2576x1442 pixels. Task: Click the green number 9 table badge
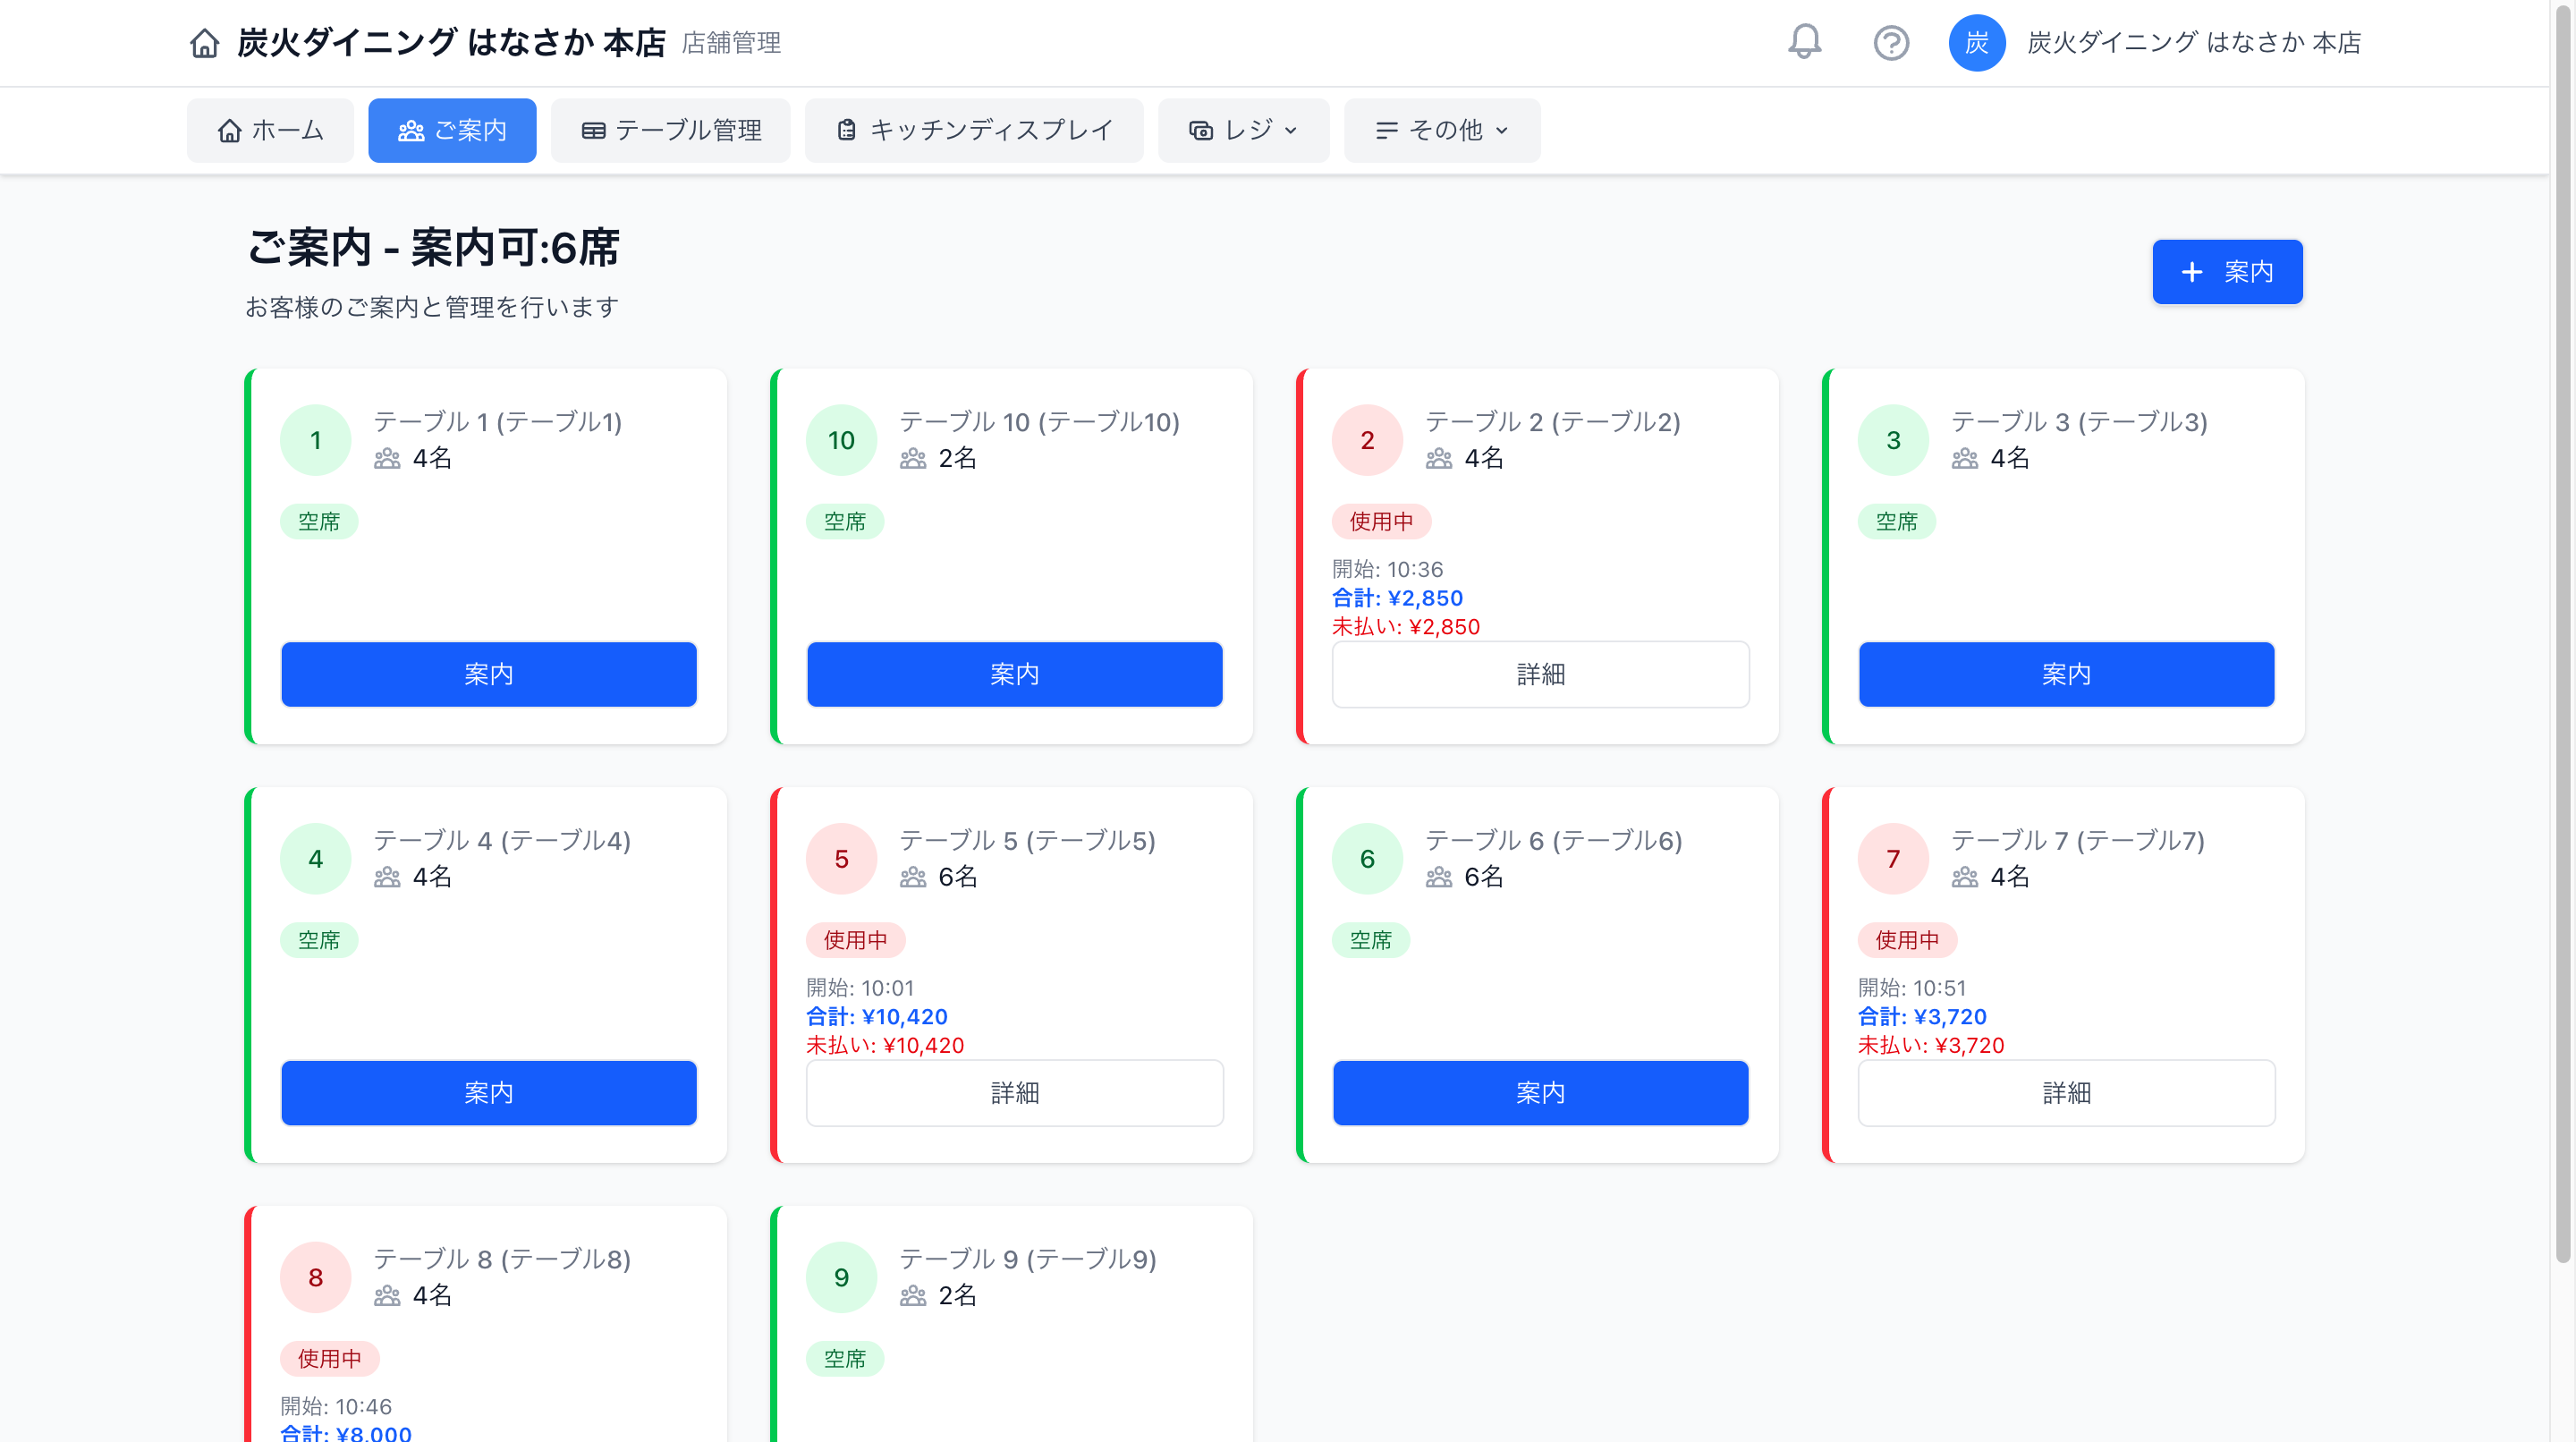click(x=841, y=1278)
